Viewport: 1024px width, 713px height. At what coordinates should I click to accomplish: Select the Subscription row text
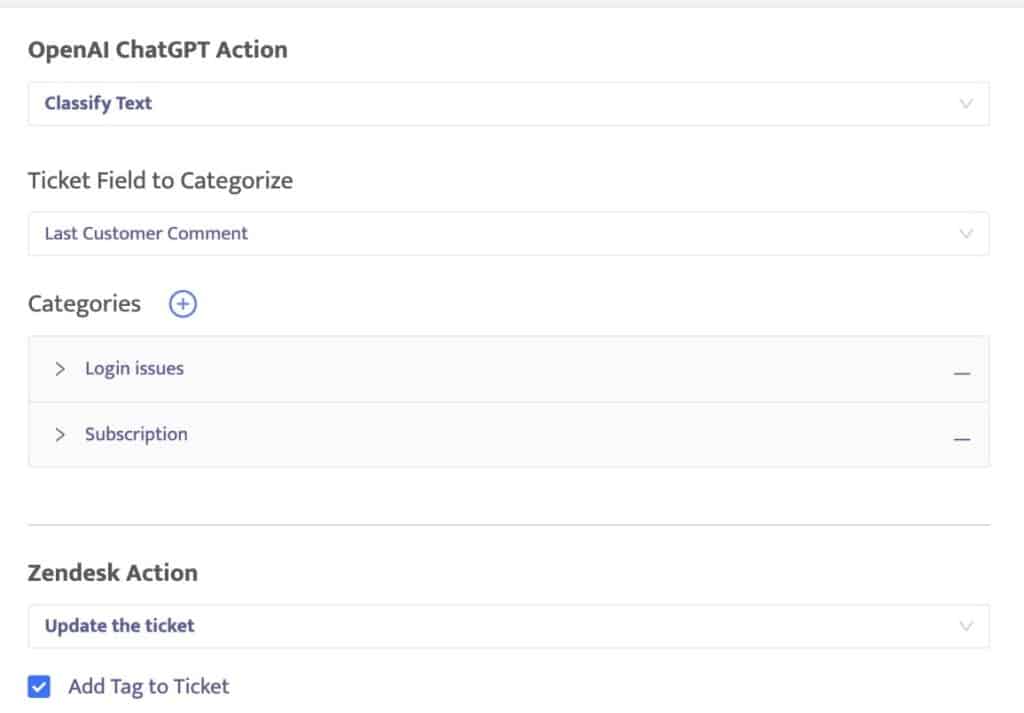136,435
